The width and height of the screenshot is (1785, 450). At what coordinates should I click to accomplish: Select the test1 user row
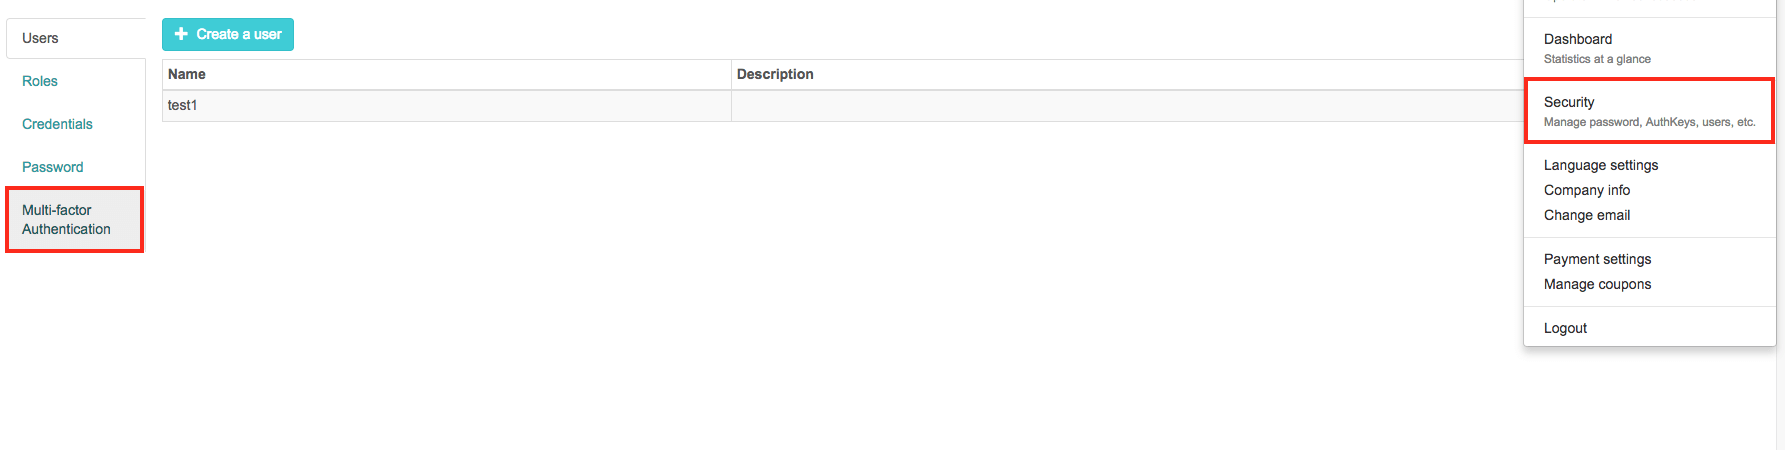[x=183, y=105]
